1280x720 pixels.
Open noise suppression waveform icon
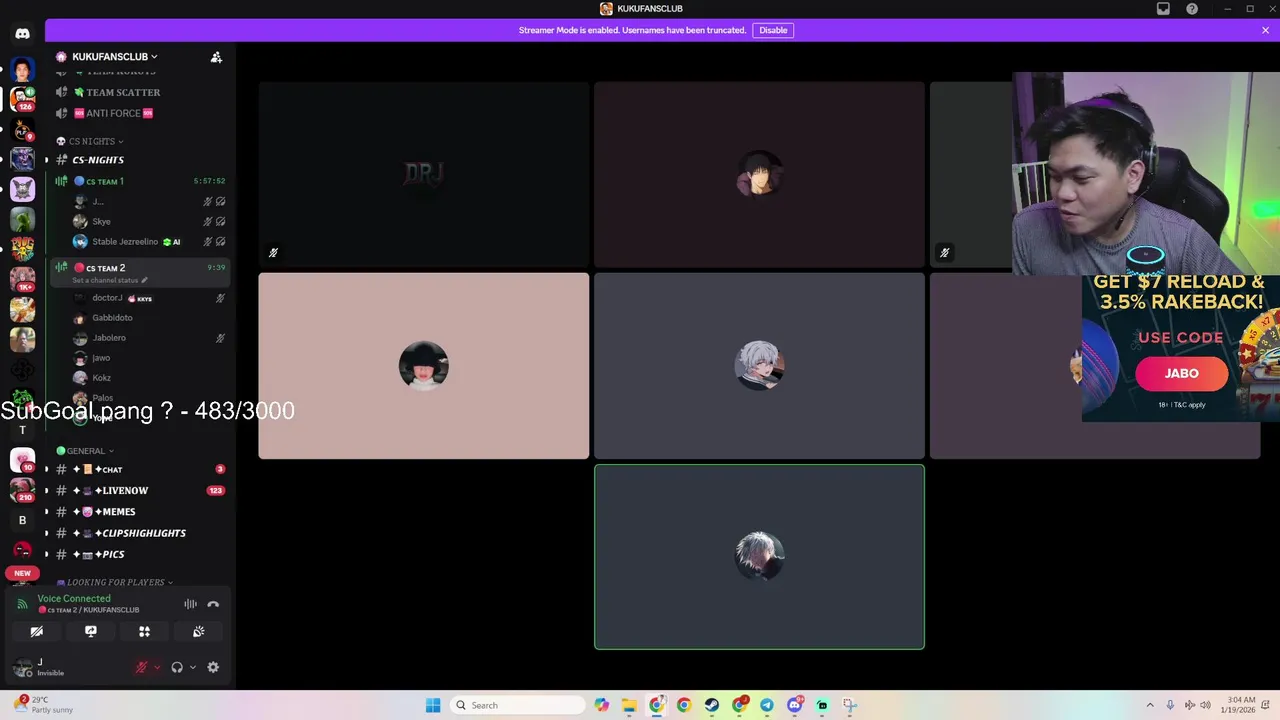(190, 604)
